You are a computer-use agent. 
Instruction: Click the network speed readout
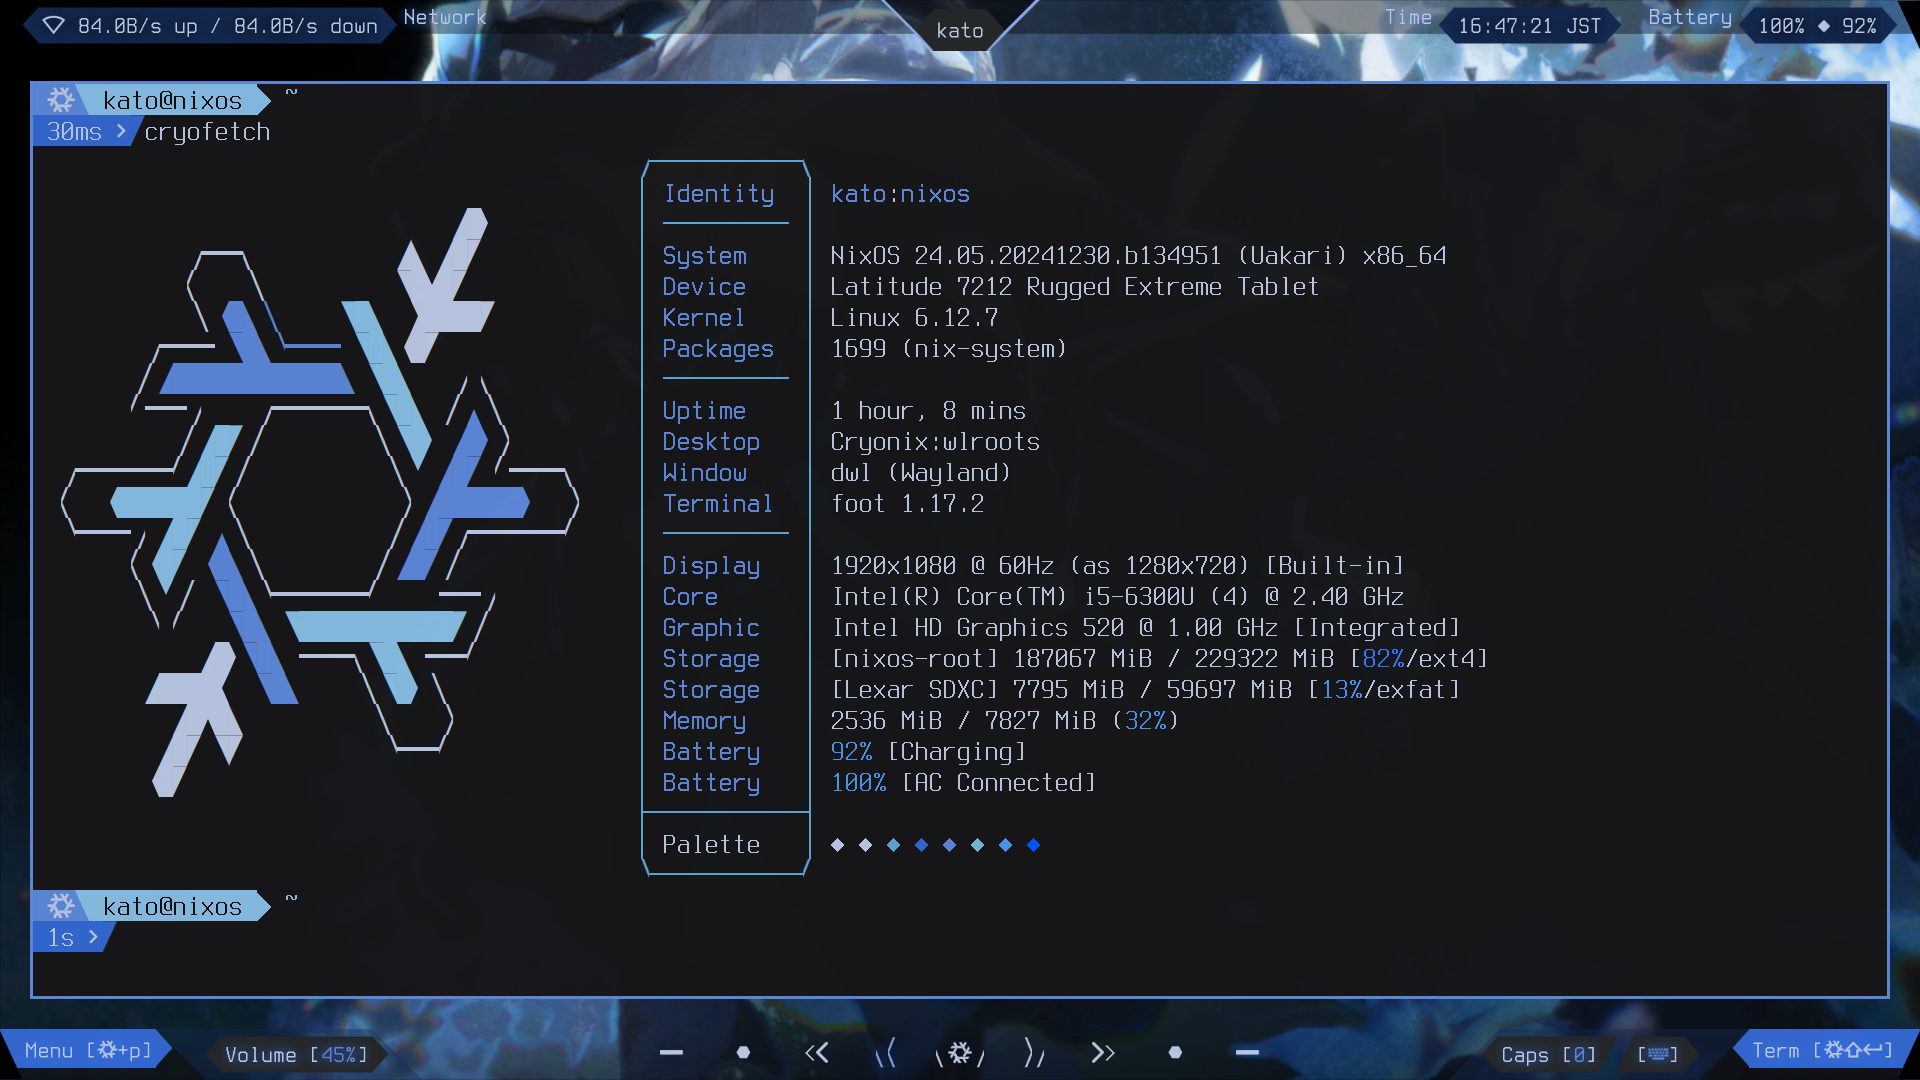tap(228, 26)
